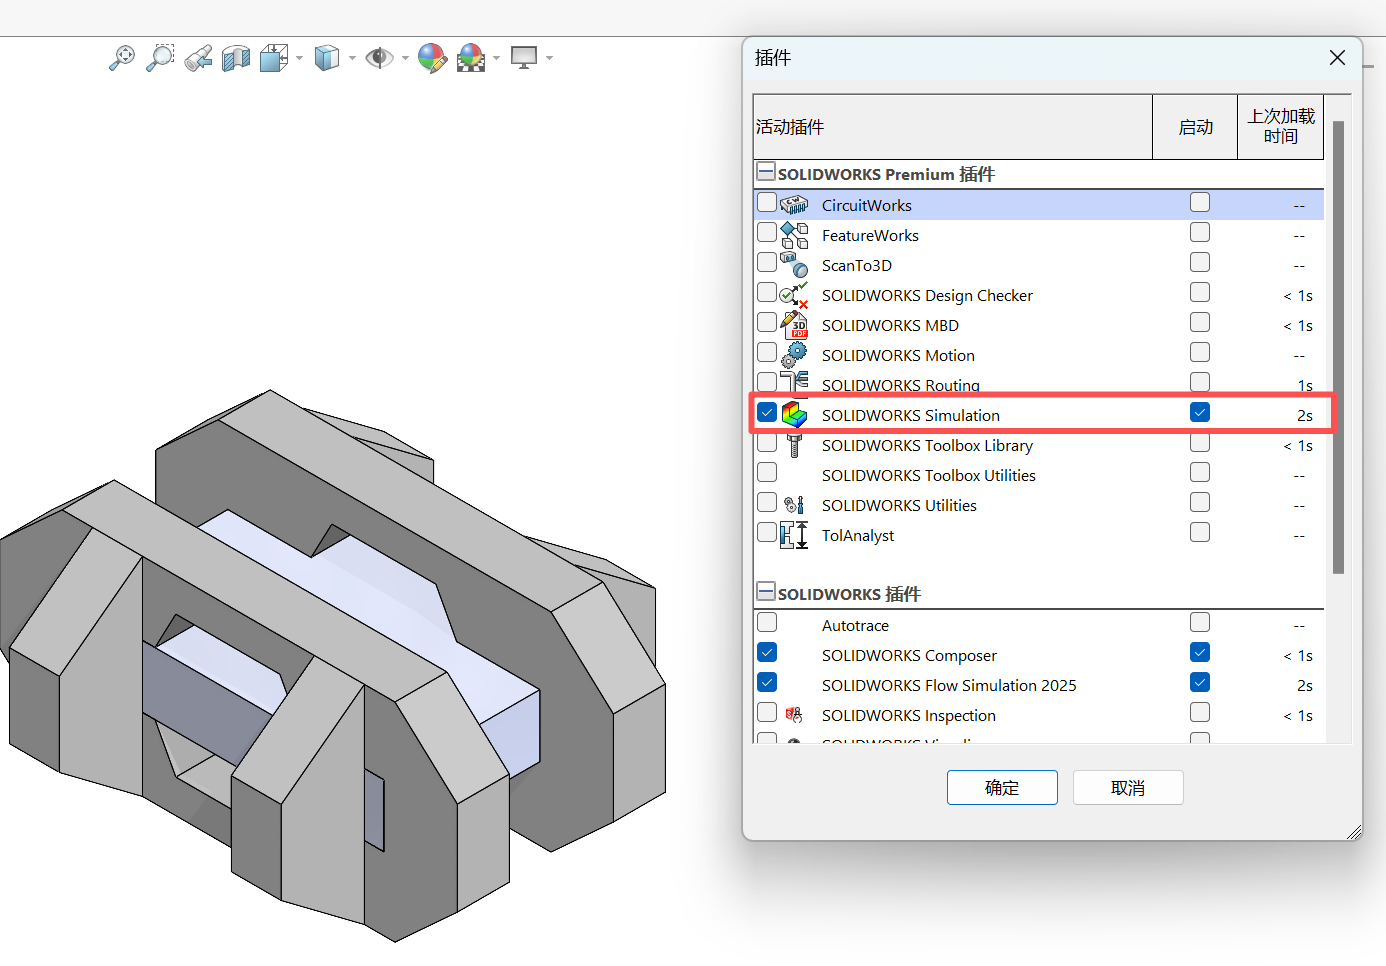Viewport: 1386px width, 966px height.
Task: Open the Apply Scene dropdown arrow
Action: 496,58
